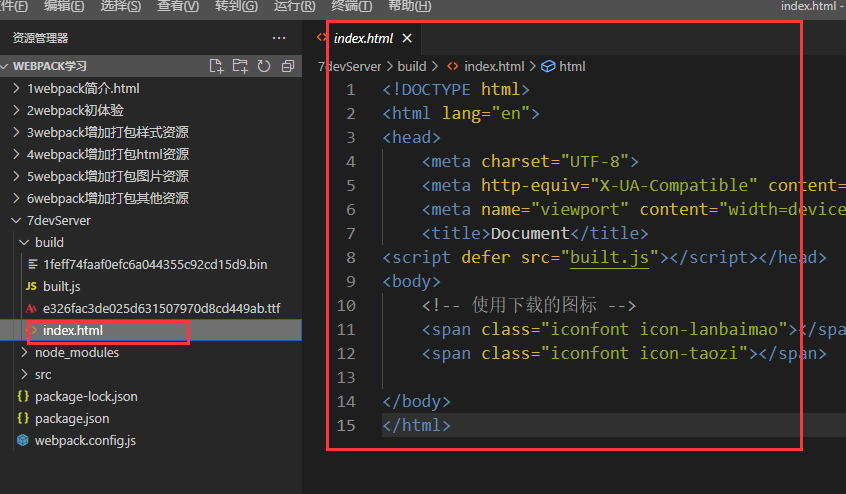Open webpack.config.js in the explorer
This screenshot has width=846, height=494.
[85, 441]
